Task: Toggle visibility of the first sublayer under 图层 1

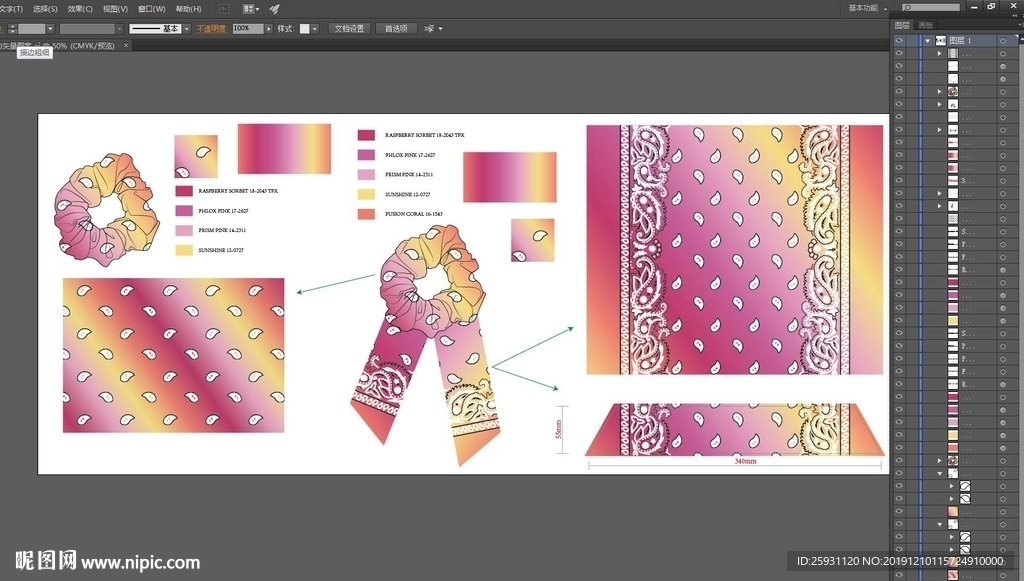Action: [898, 53]
